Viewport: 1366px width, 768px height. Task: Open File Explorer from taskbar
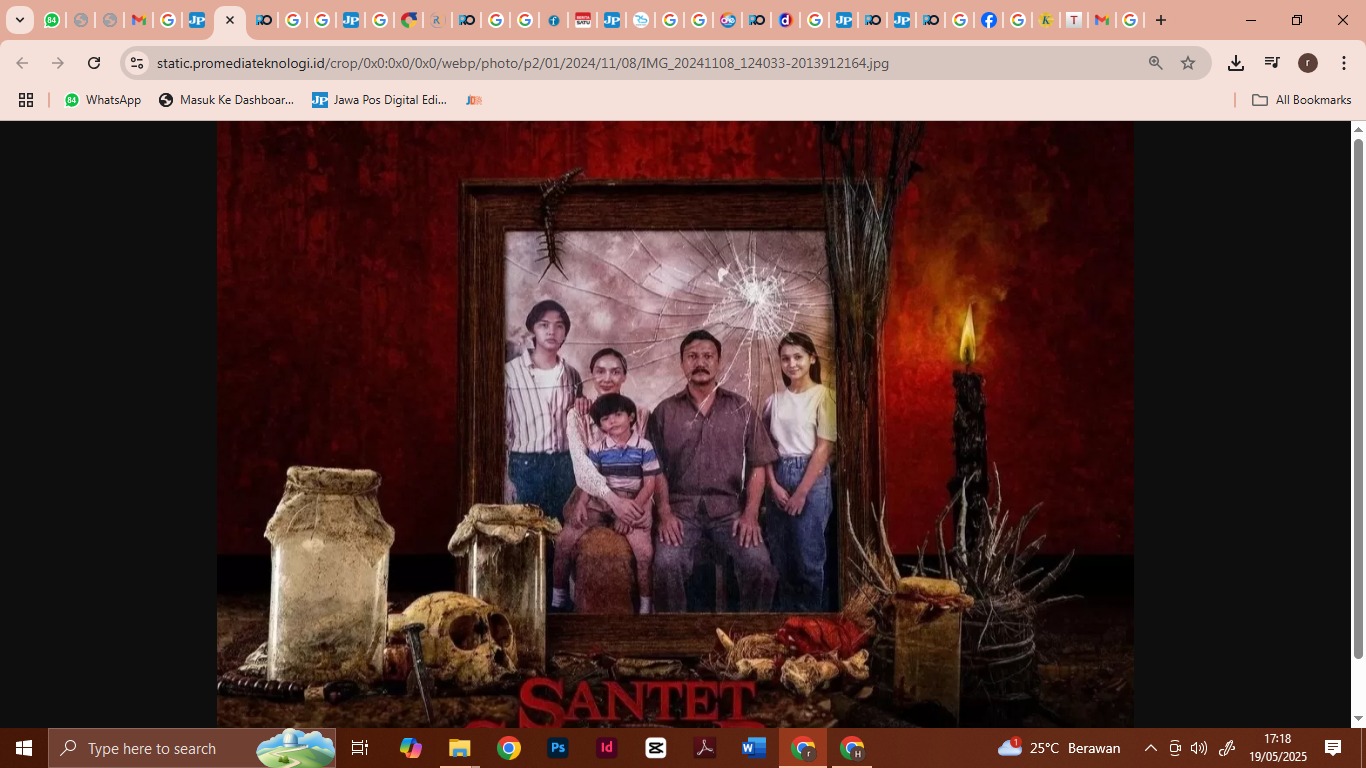(x=459, y=748)
